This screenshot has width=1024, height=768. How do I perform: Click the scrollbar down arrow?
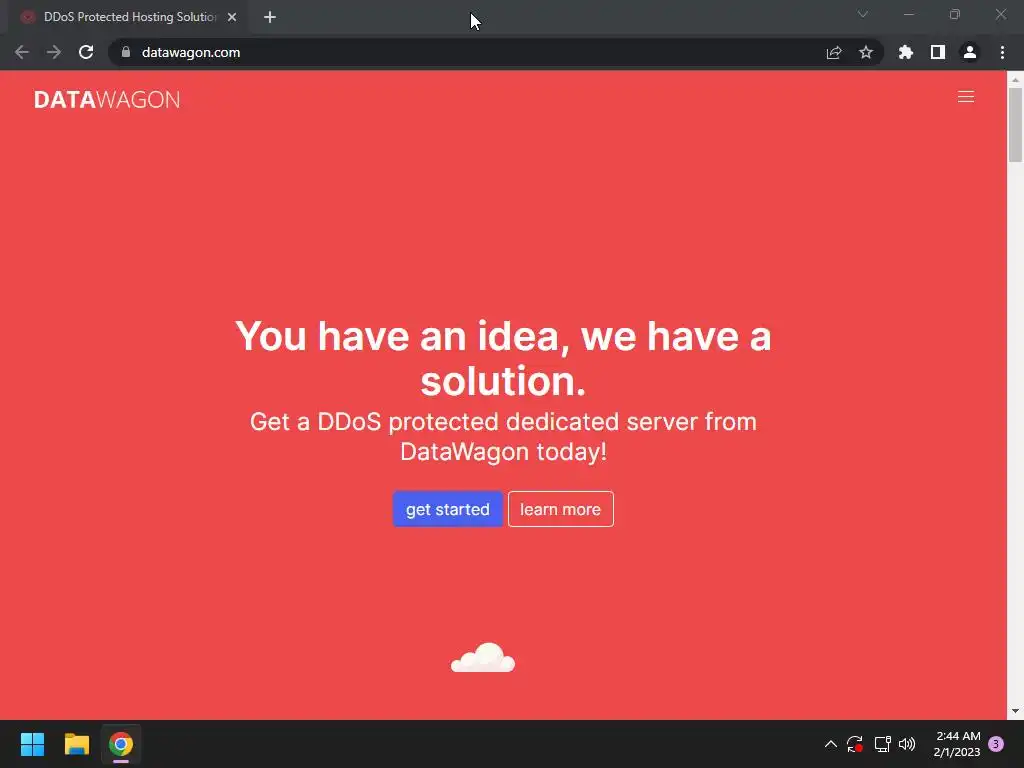1015,711
